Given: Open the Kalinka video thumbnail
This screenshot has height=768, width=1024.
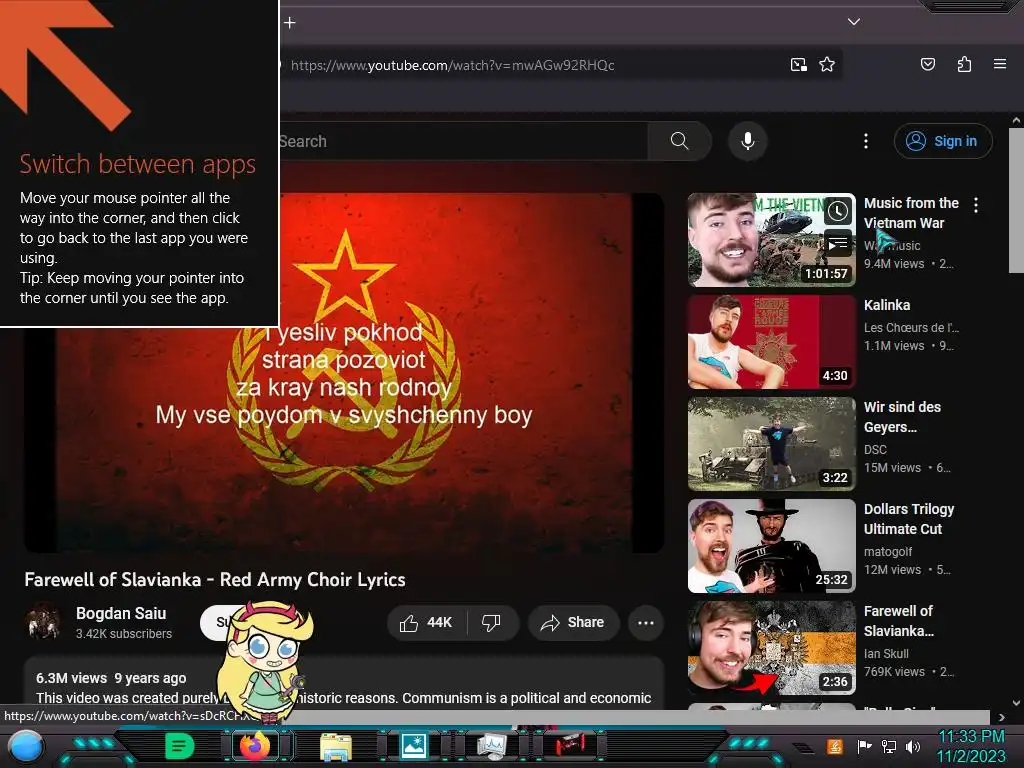Looking at the screenshot, I should pyautogui.click(x=771, y=342).
